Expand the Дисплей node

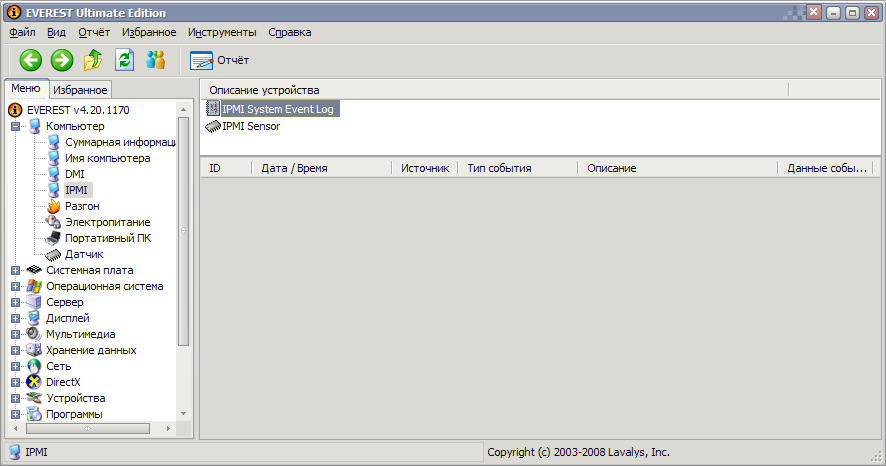click(16, 318)
